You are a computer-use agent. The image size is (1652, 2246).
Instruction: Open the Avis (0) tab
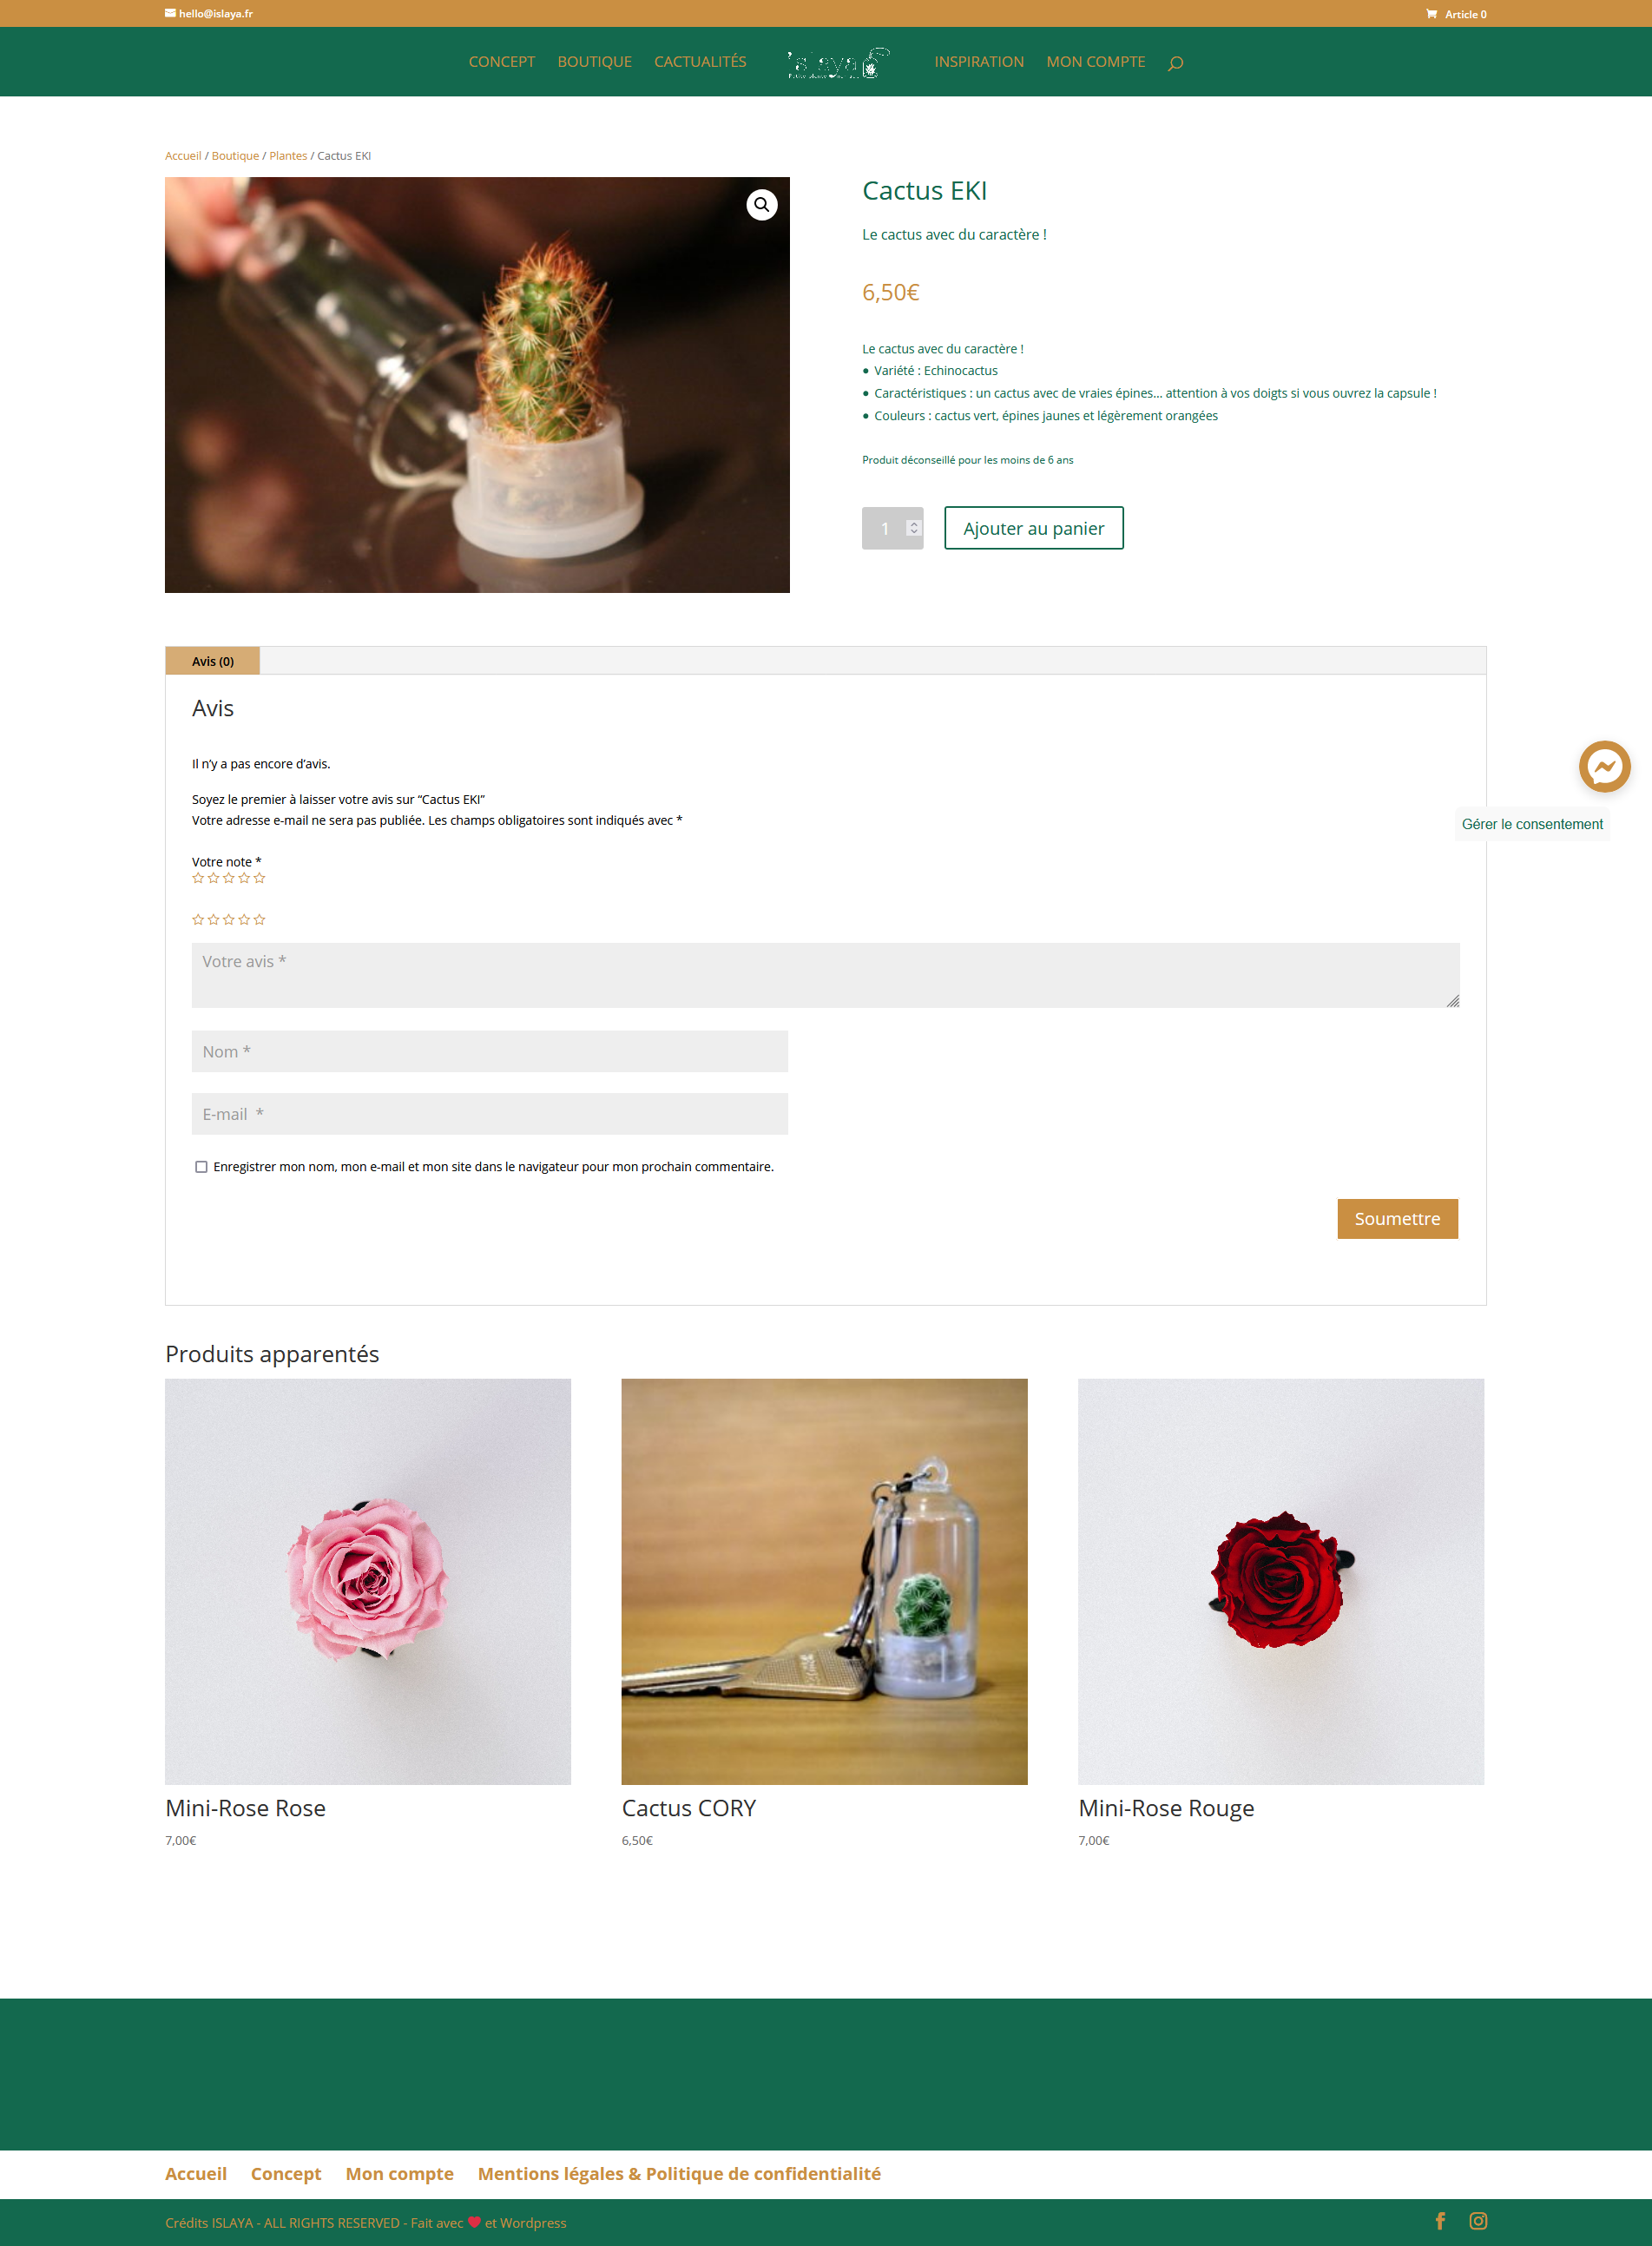coord(212,661)
